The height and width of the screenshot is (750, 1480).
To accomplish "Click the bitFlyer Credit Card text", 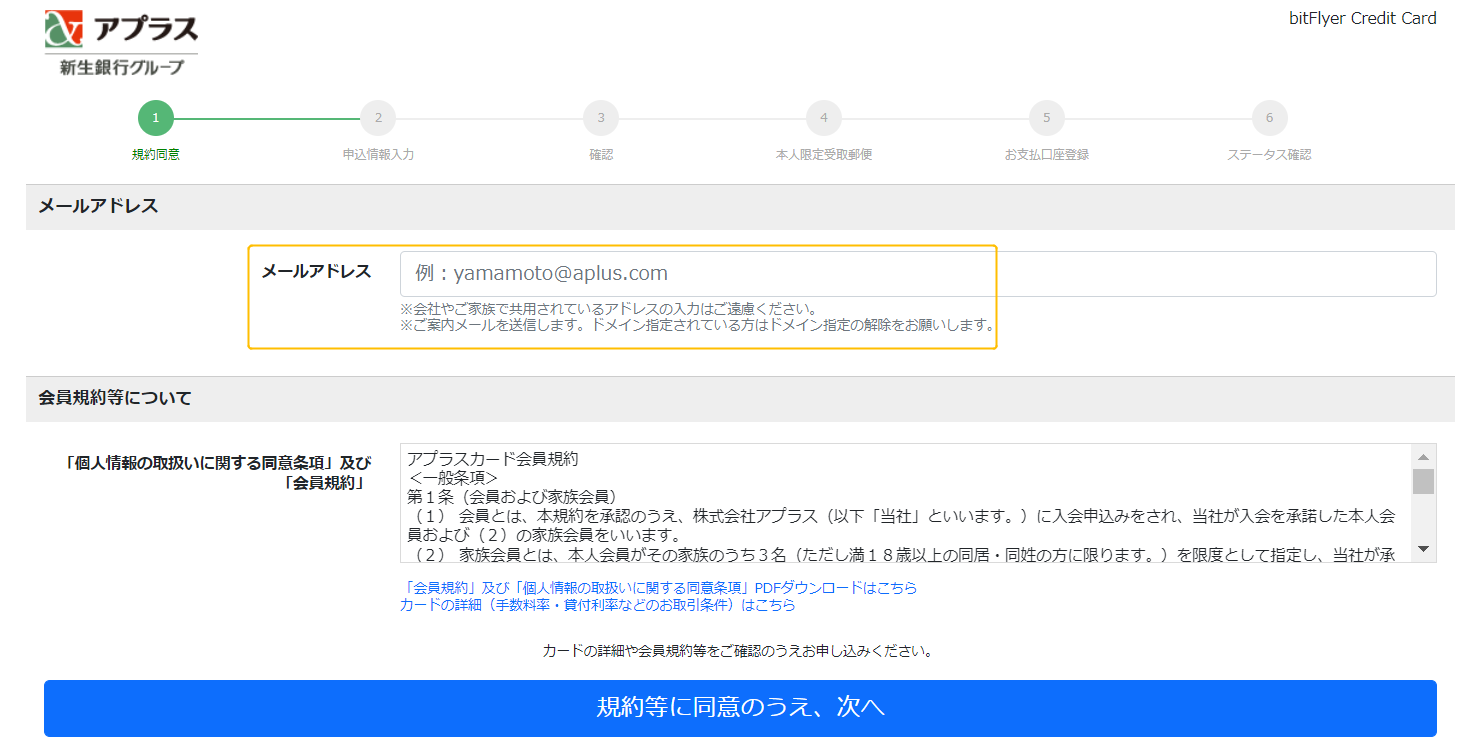I will [1363, 18].
